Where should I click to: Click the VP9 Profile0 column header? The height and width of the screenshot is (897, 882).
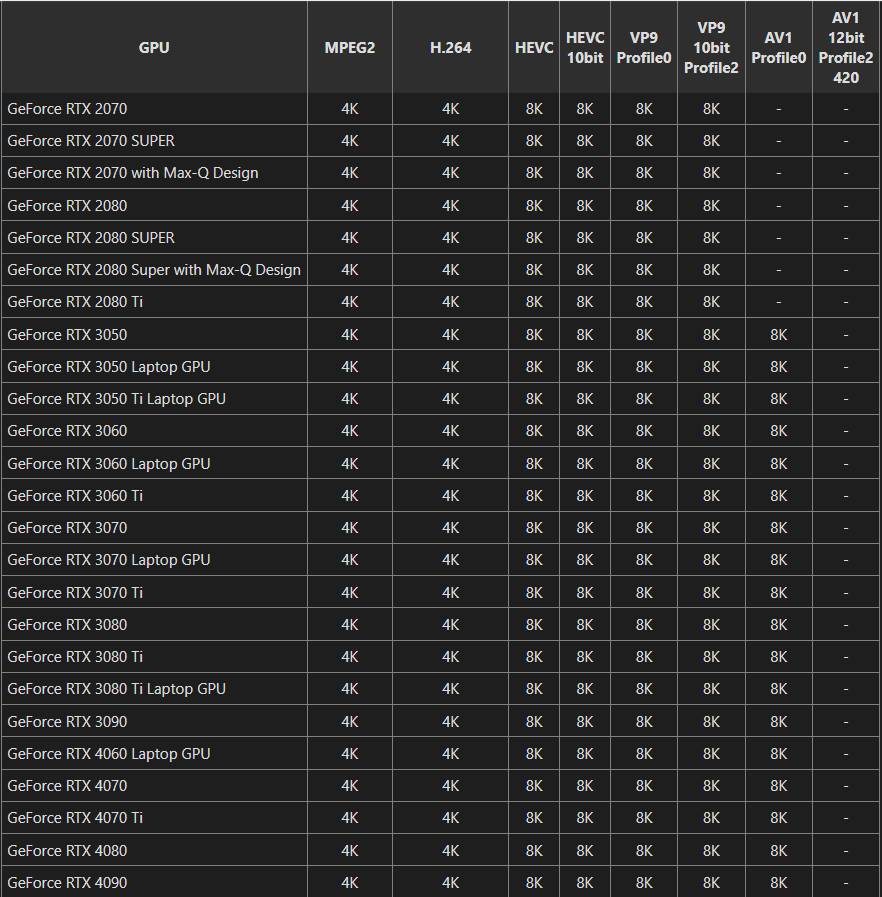click(x=643, y=47)
